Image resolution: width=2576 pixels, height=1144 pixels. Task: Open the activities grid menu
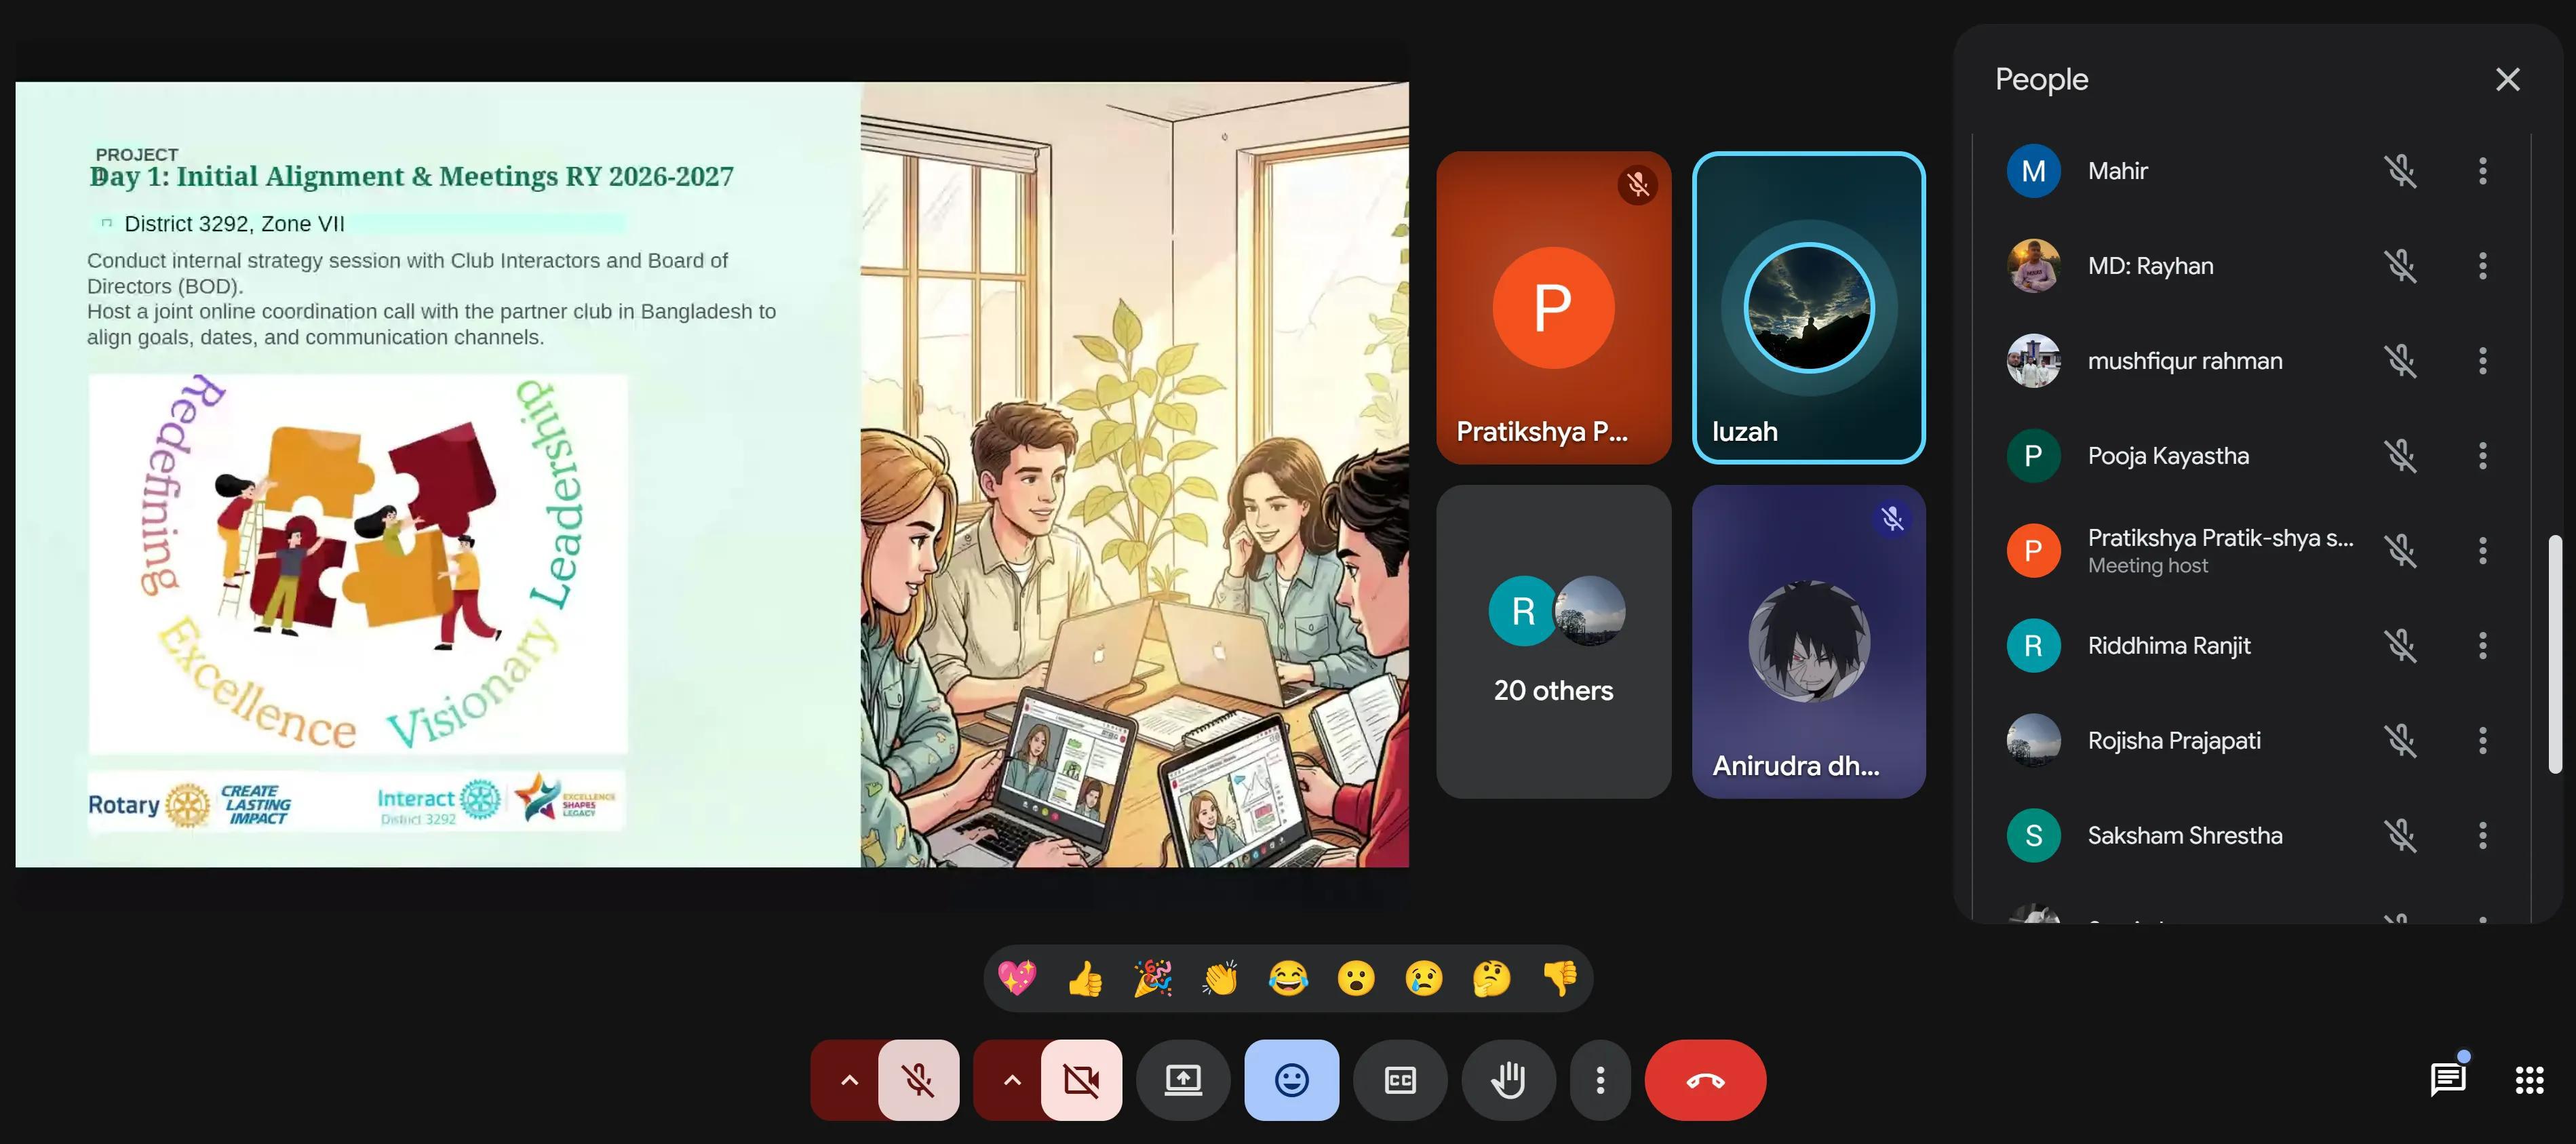click(2529, 1080)
